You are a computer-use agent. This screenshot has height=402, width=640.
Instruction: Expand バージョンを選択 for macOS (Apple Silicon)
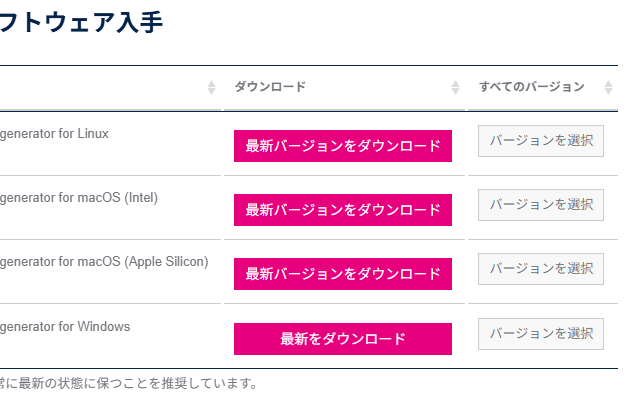point(541,269)
